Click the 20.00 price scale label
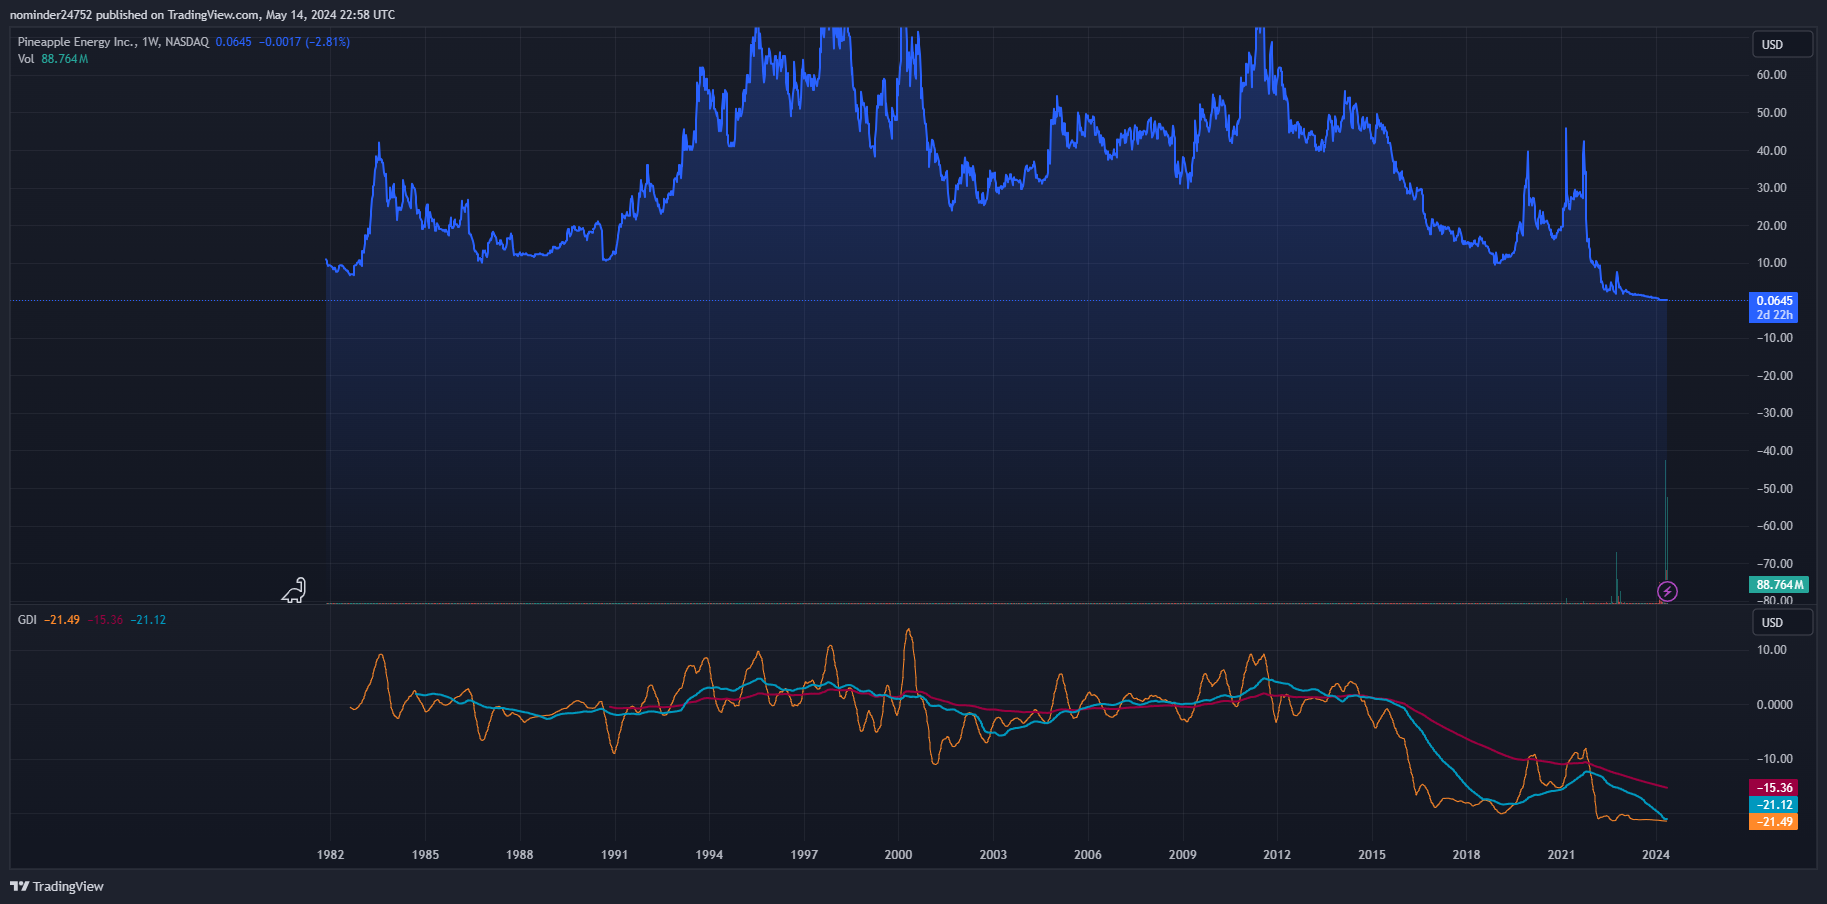1827x904 pixels. click(1772, 226)
